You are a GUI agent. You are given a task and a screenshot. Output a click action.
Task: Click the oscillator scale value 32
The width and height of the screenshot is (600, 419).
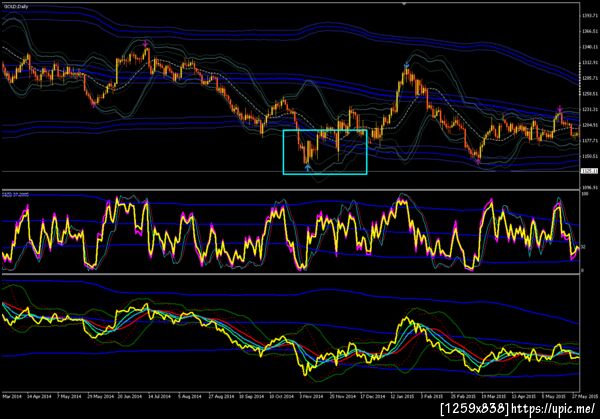coord(584,247)
